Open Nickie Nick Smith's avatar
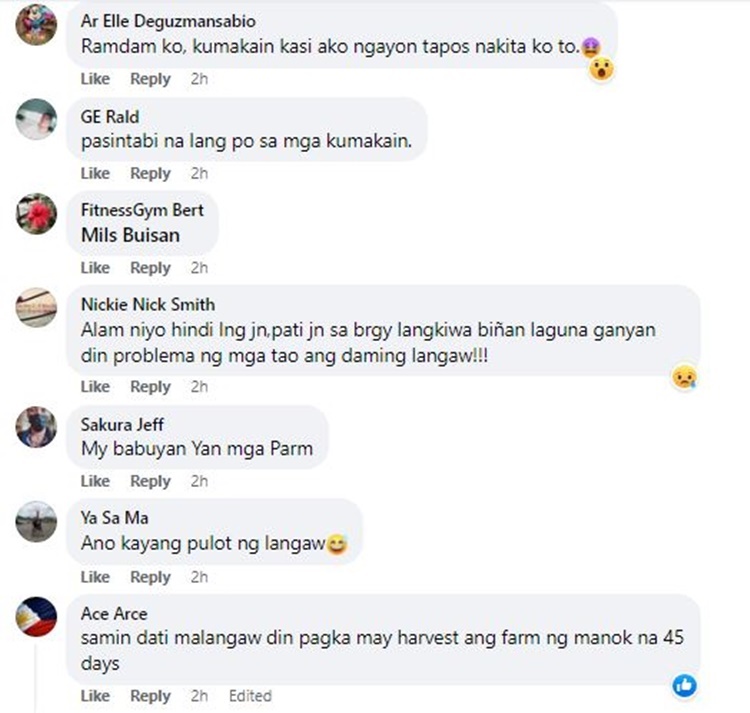This screenshot has width=750, height=713. point(36,307)
